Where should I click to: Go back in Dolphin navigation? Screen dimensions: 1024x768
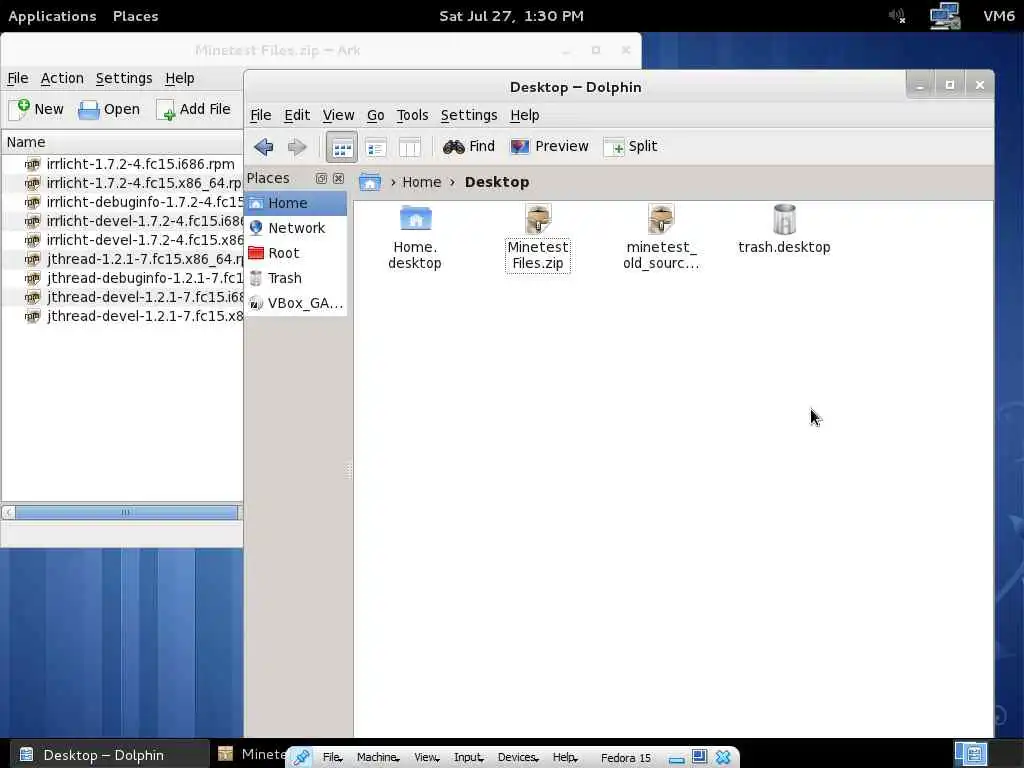pos(264,147)
